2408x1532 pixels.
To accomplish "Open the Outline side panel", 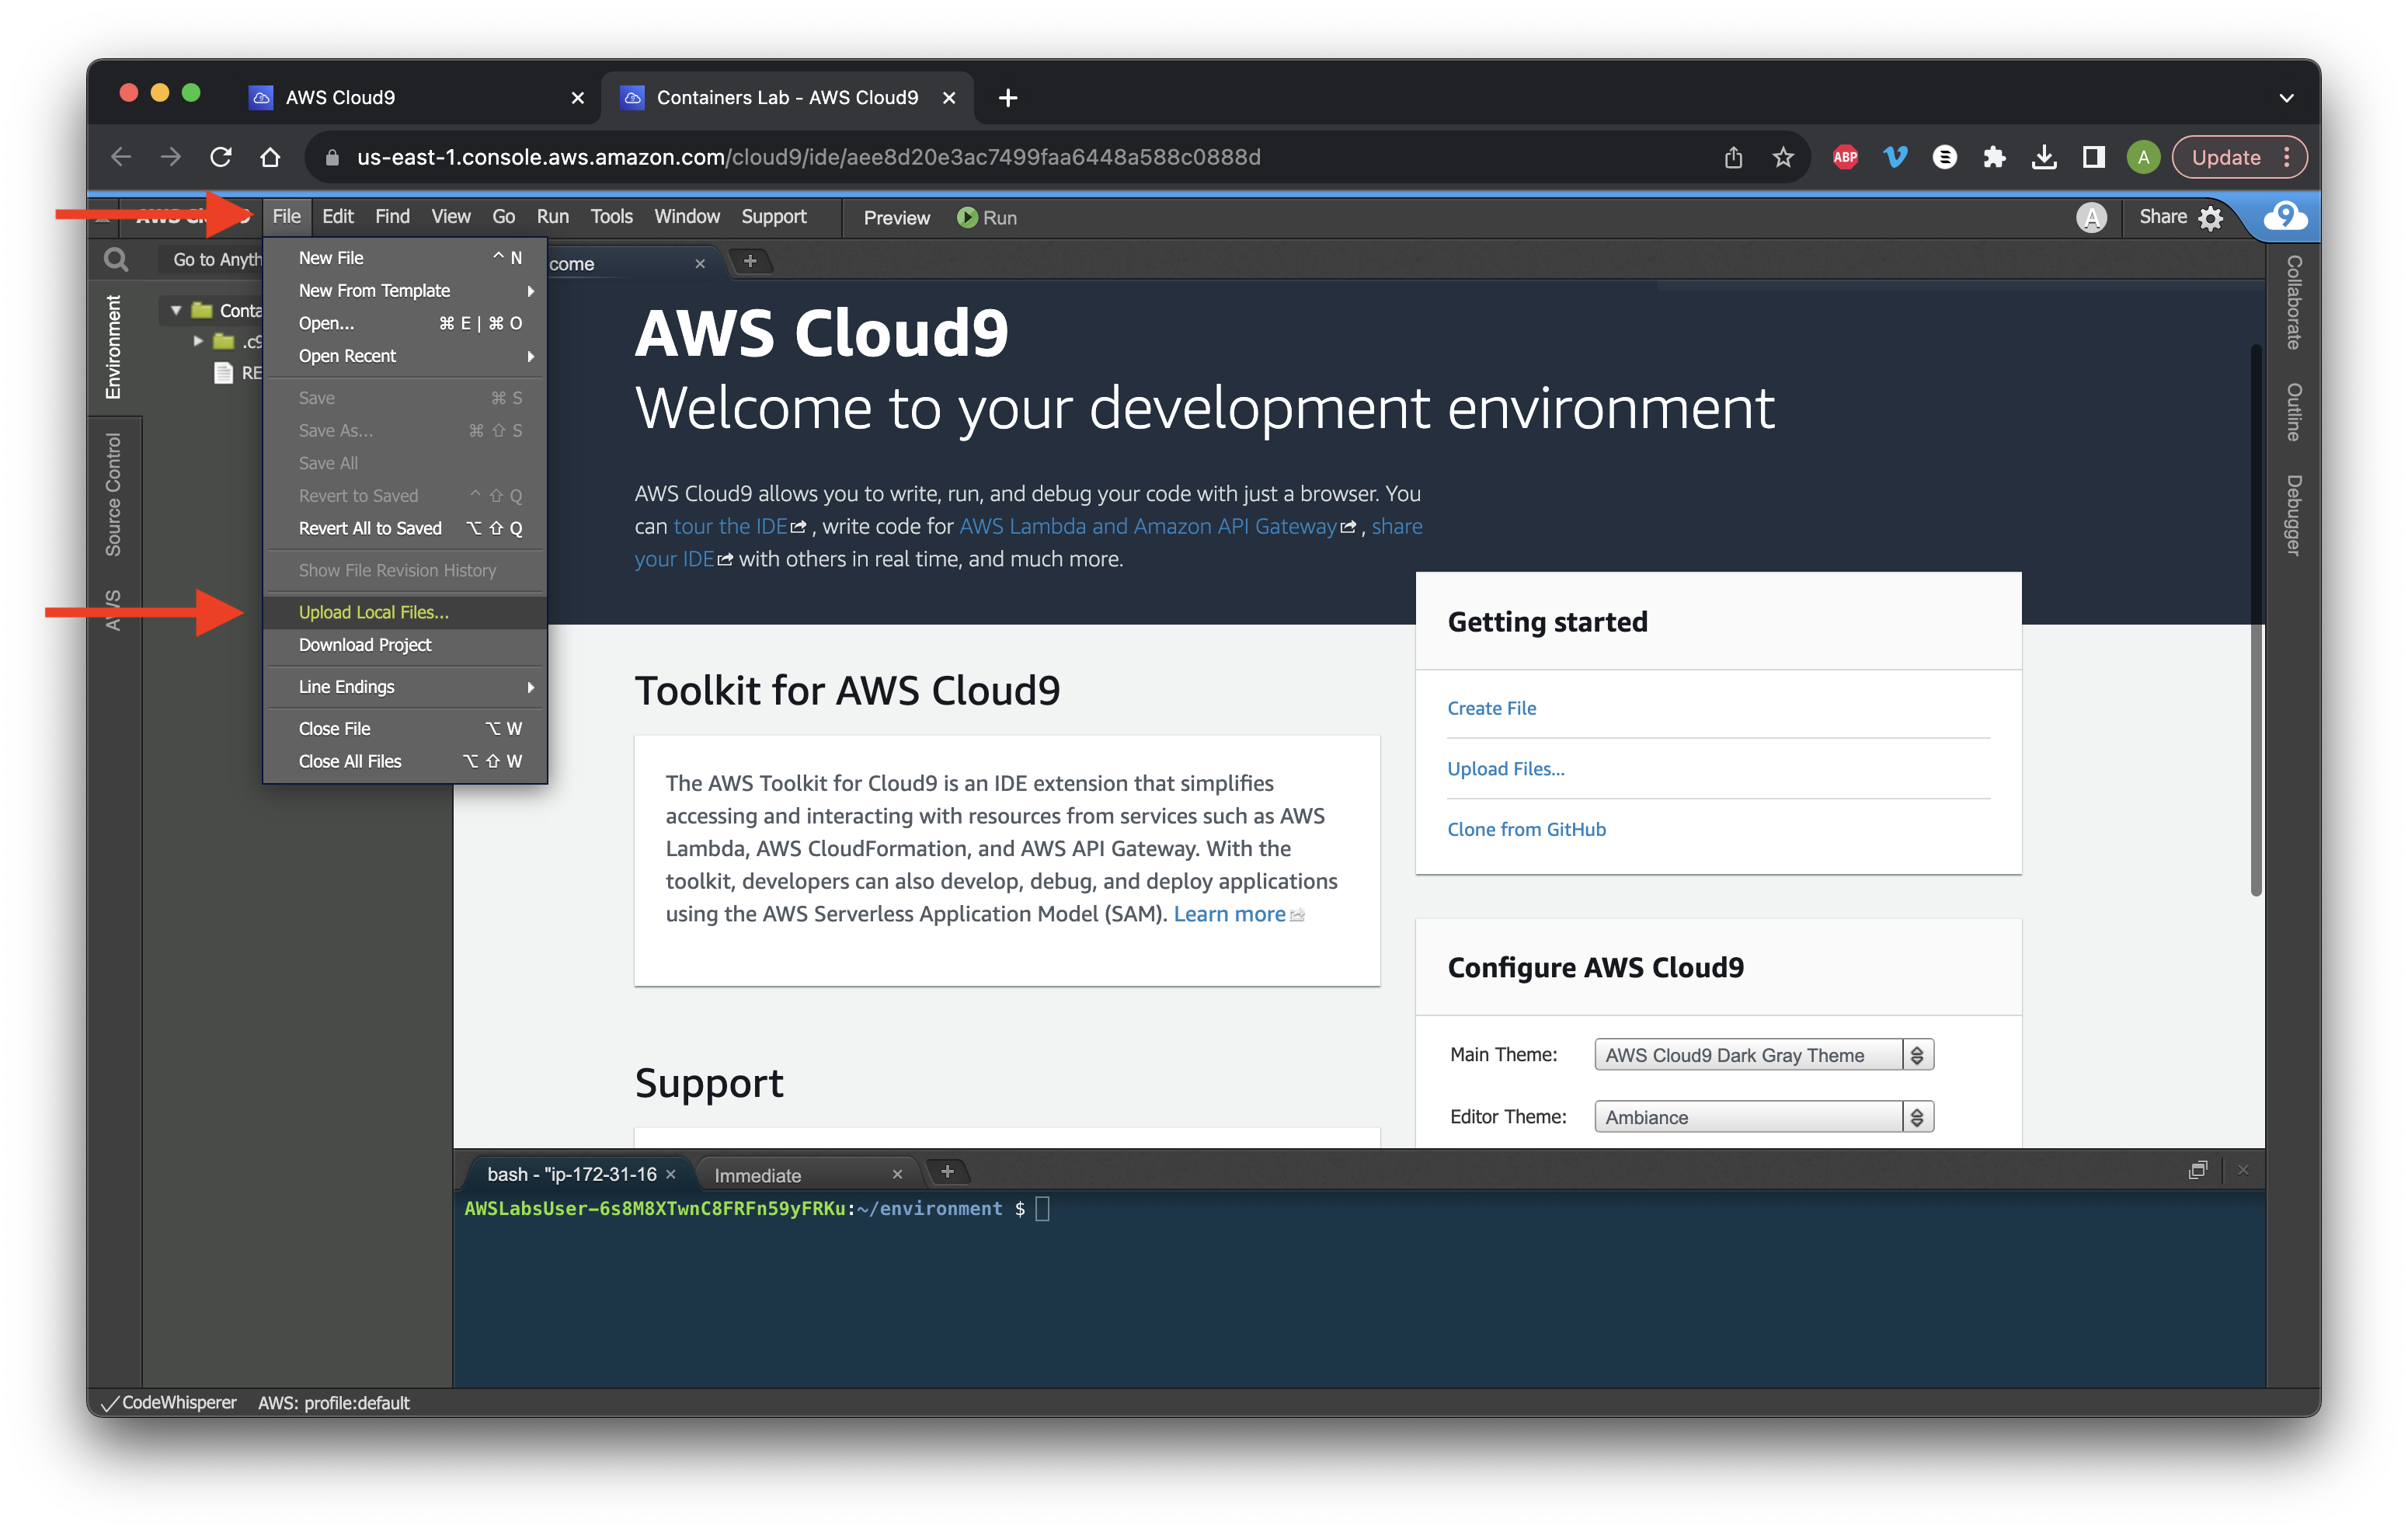I will pyautogui.click(x=2294, y=411).
